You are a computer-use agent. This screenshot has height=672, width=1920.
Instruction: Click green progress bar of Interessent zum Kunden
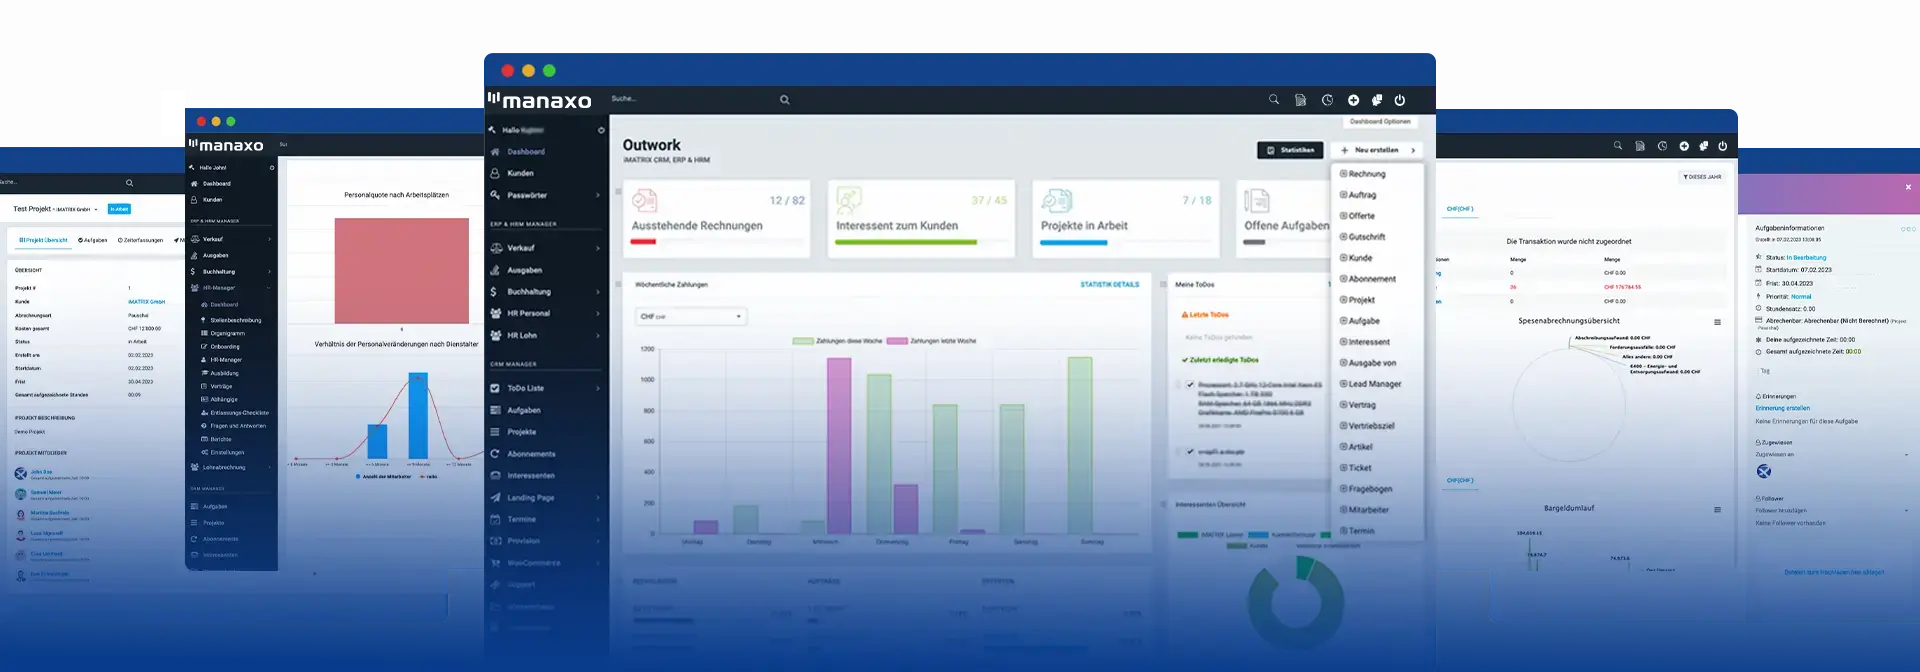pos(906,242)
